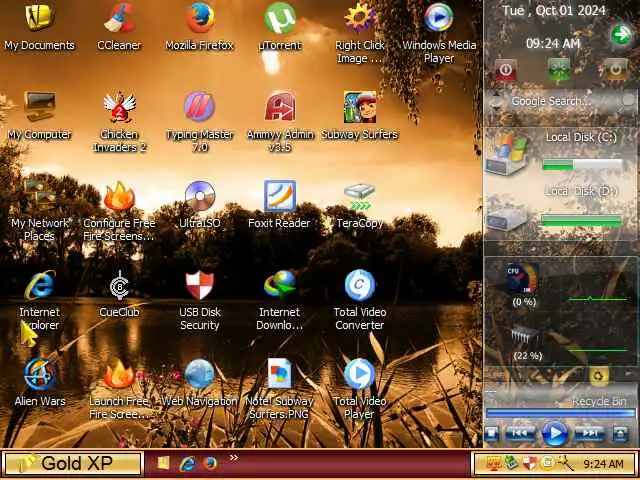The height and width of the screenshot is (480, 640).
Task: Launch UltraISO desktop shortcut
Action: (x=200, y=196)
